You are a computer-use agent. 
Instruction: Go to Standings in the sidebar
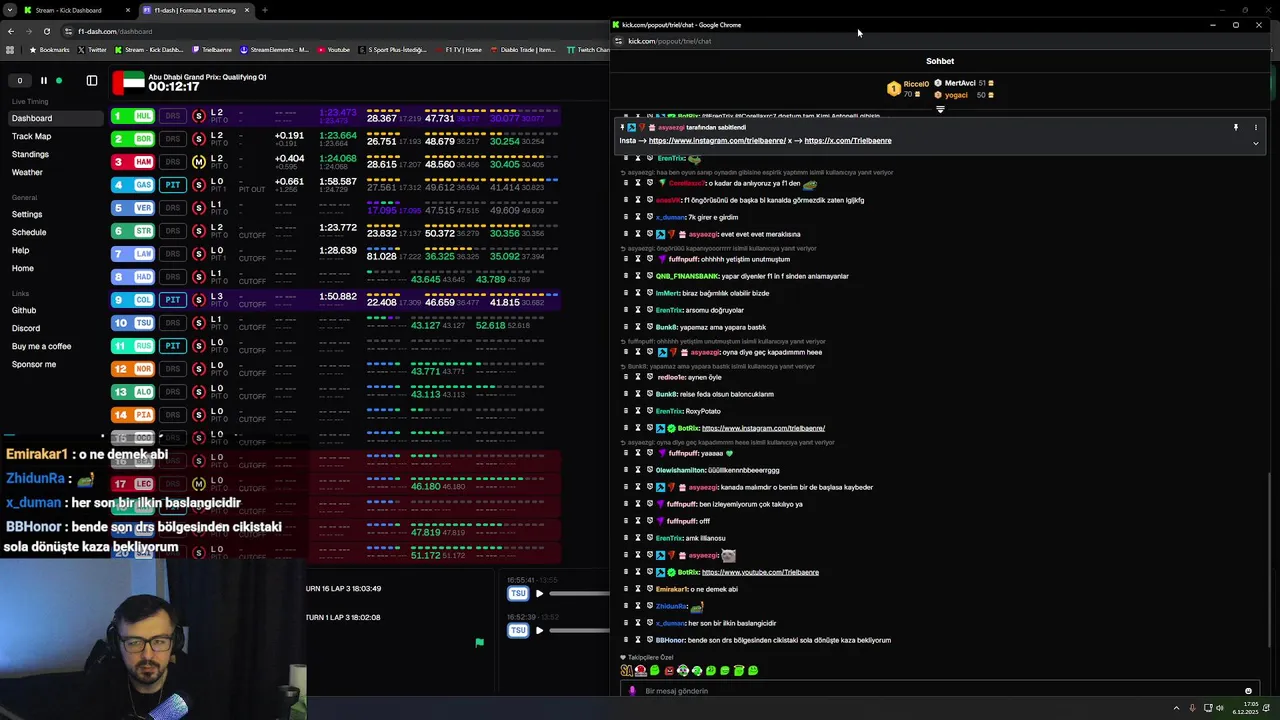(x=30, y=154)
